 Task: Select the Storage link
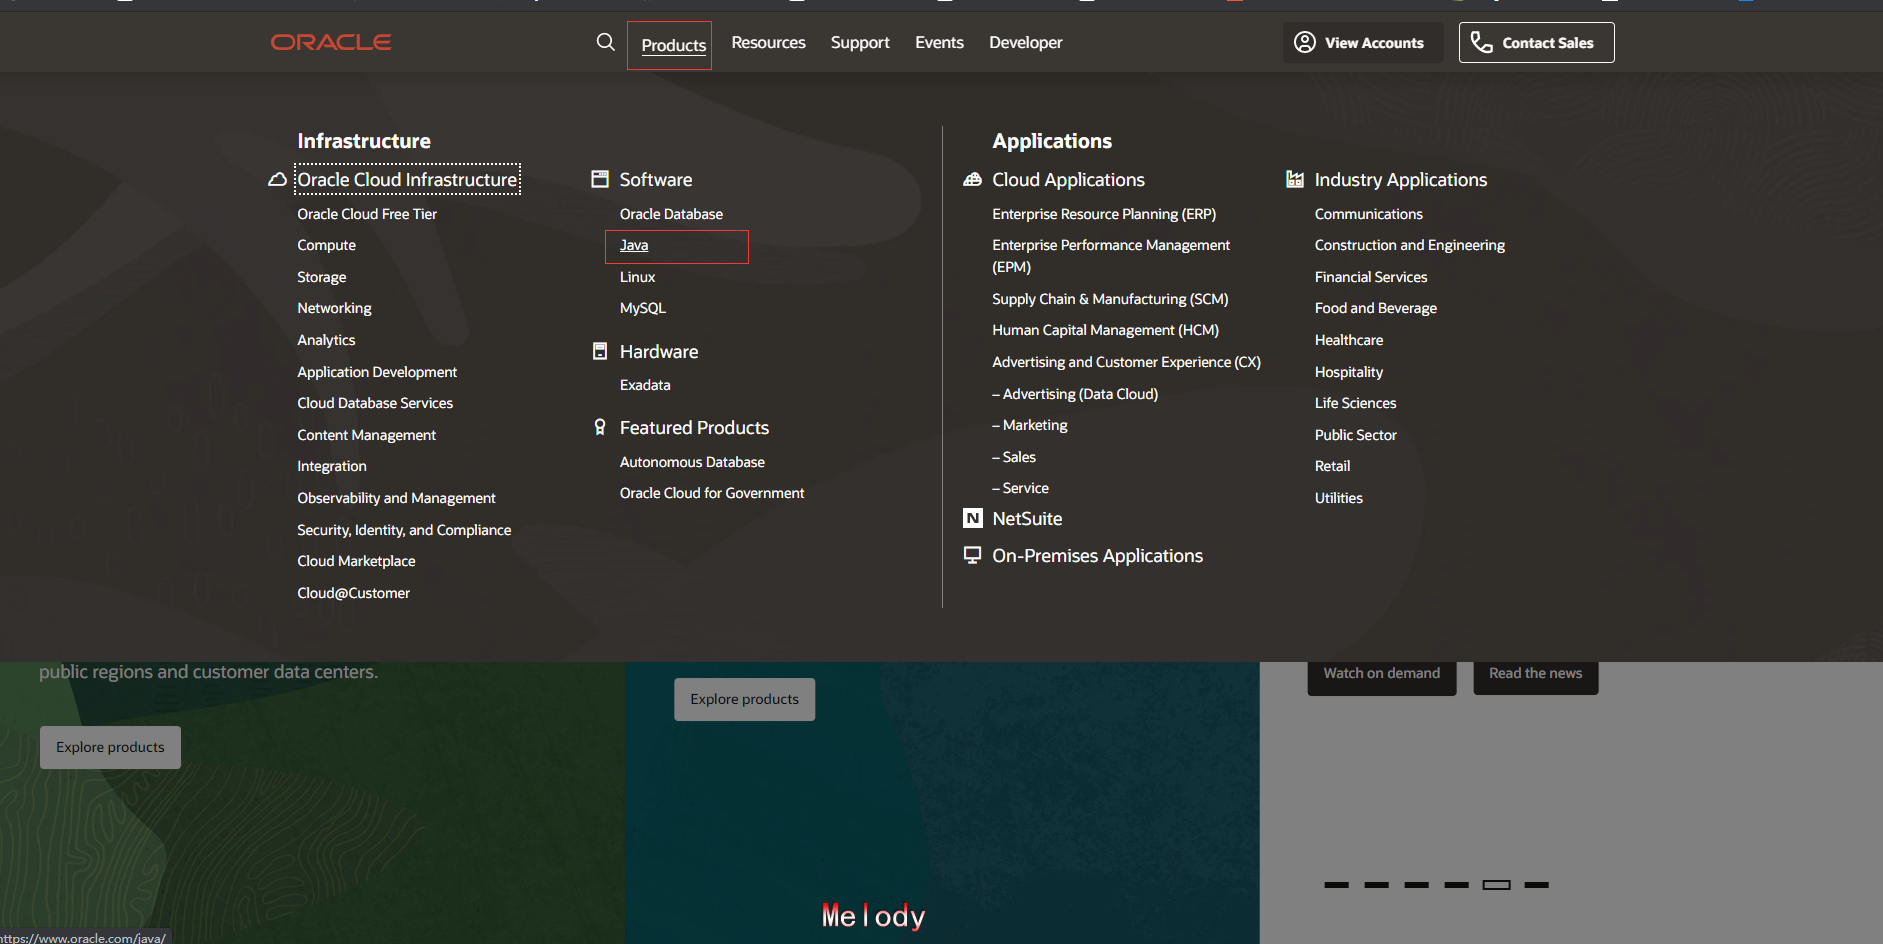(x=321, y=277)
